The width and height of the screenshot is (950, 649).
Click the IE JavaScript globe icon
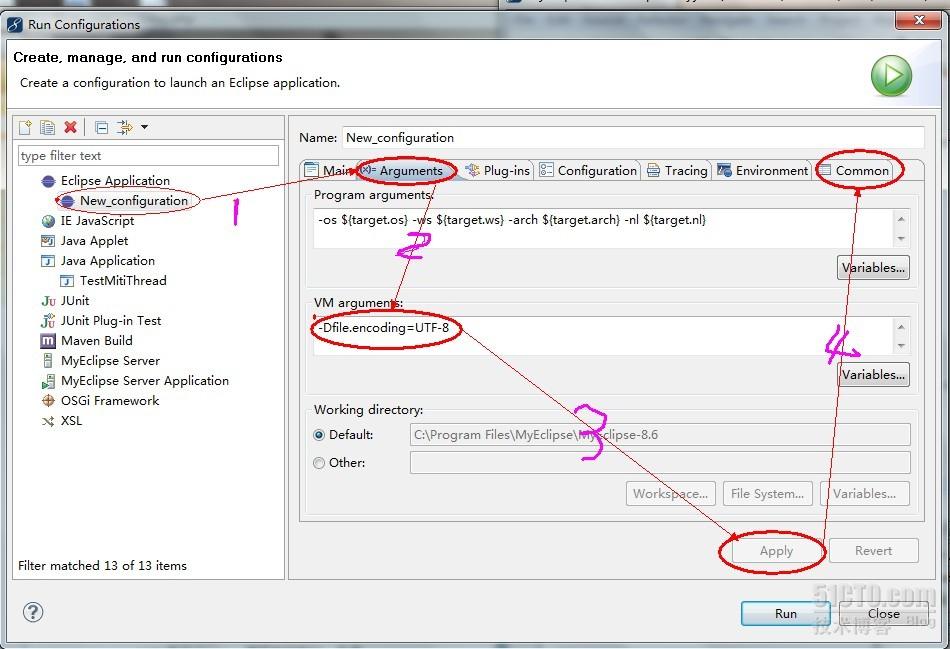pyautogui.click(x=48, y=221)
